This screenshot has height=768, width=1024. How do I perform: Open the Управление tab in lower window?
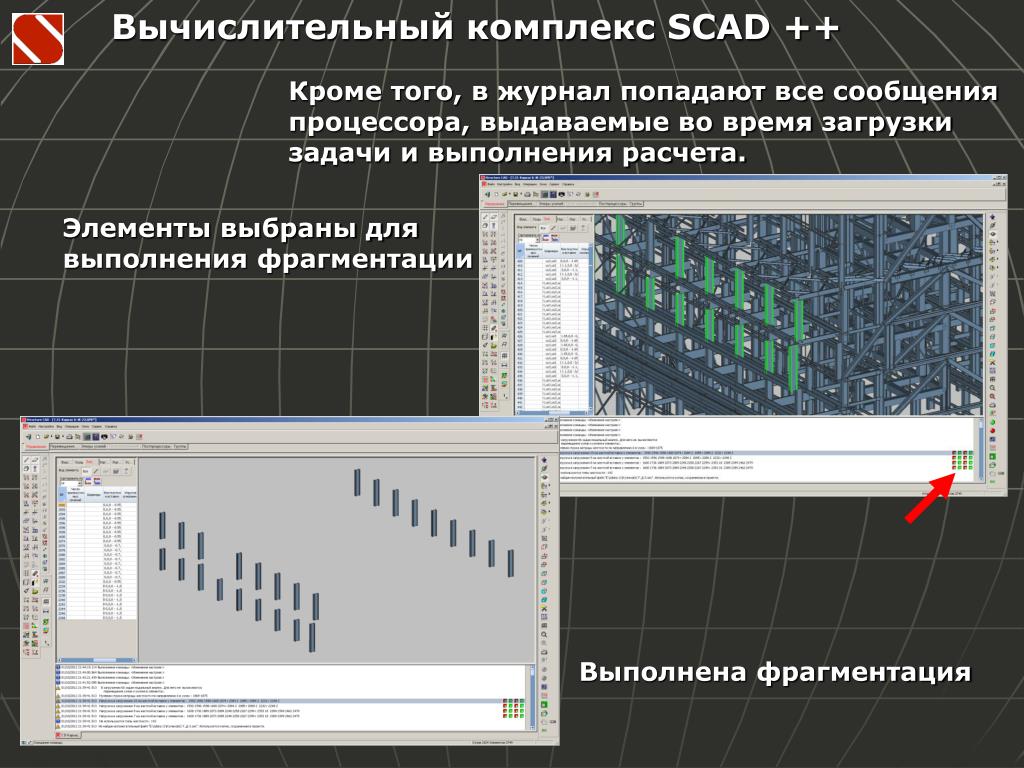click(x=36, y=447)
